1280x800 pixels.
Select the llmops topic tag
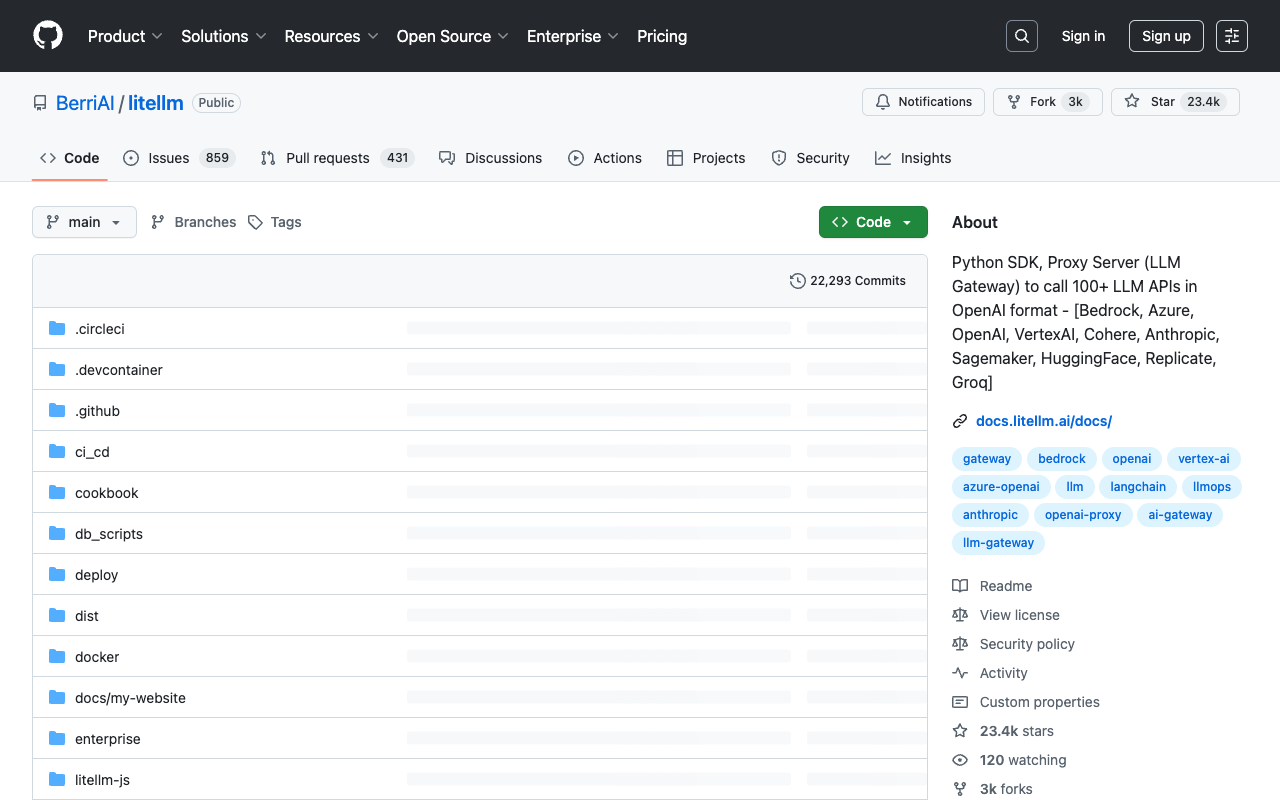(1212, 487)
